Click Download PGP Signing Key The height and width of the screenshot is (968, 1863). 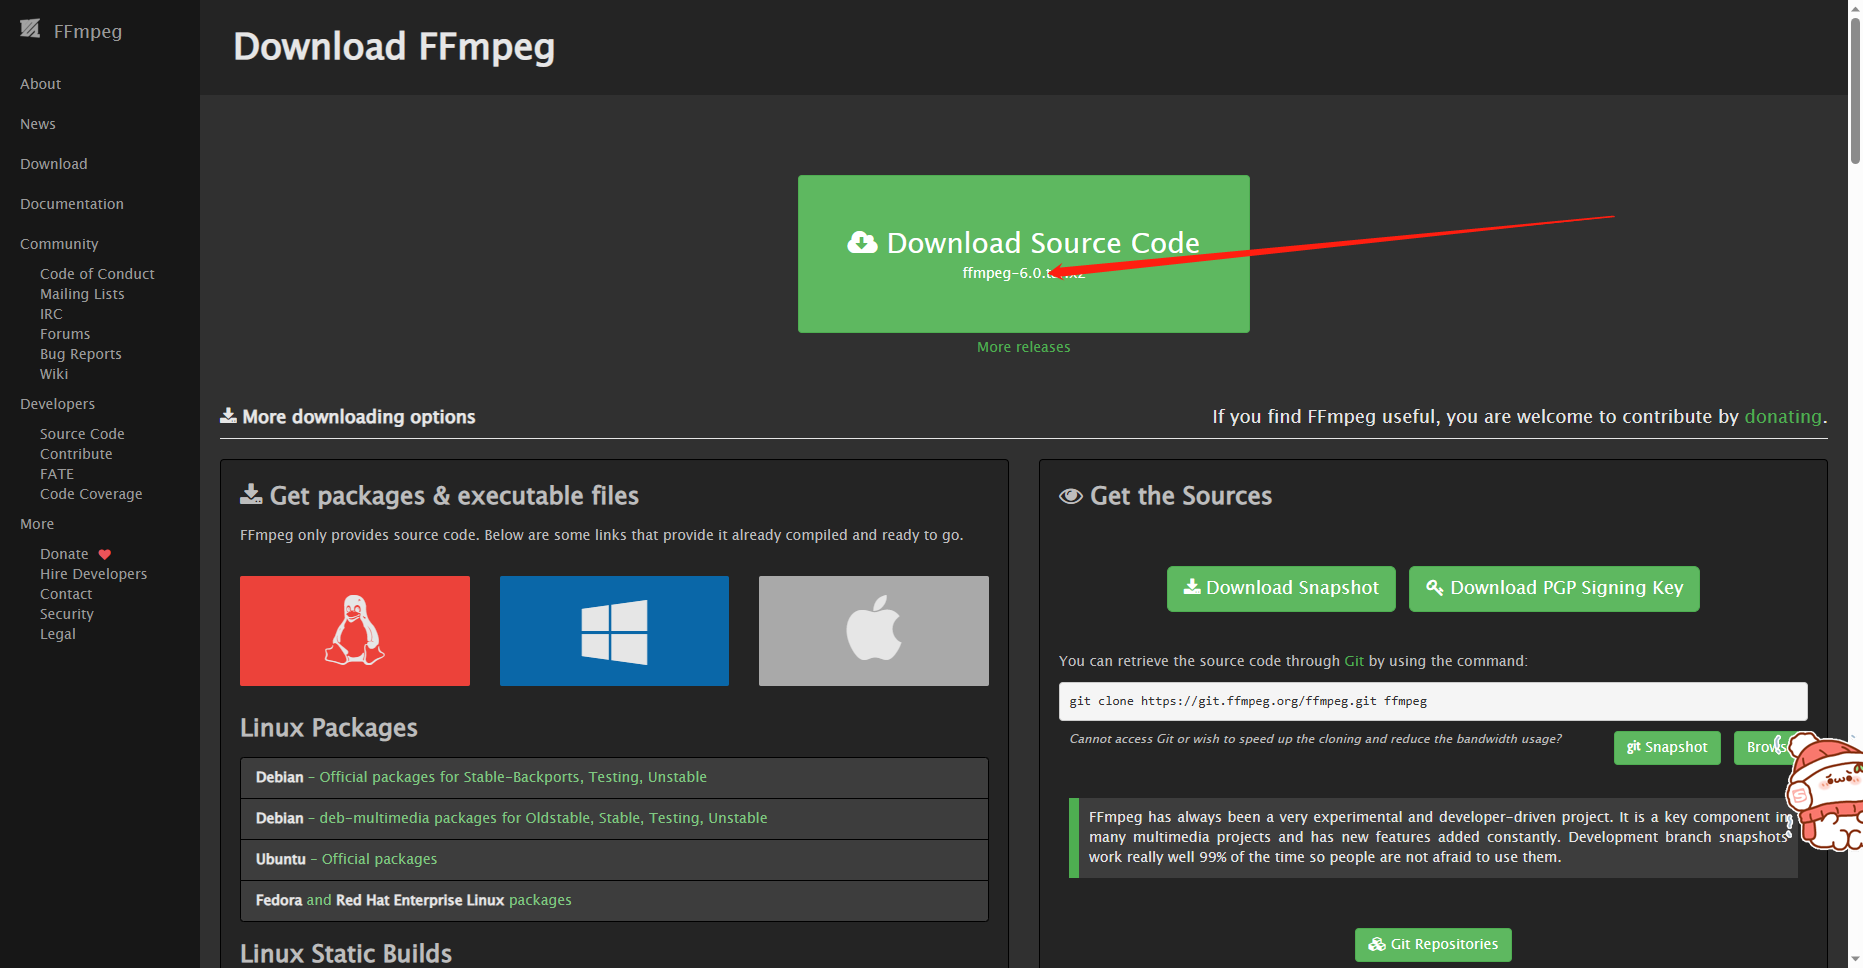(x=1553, y=588)
